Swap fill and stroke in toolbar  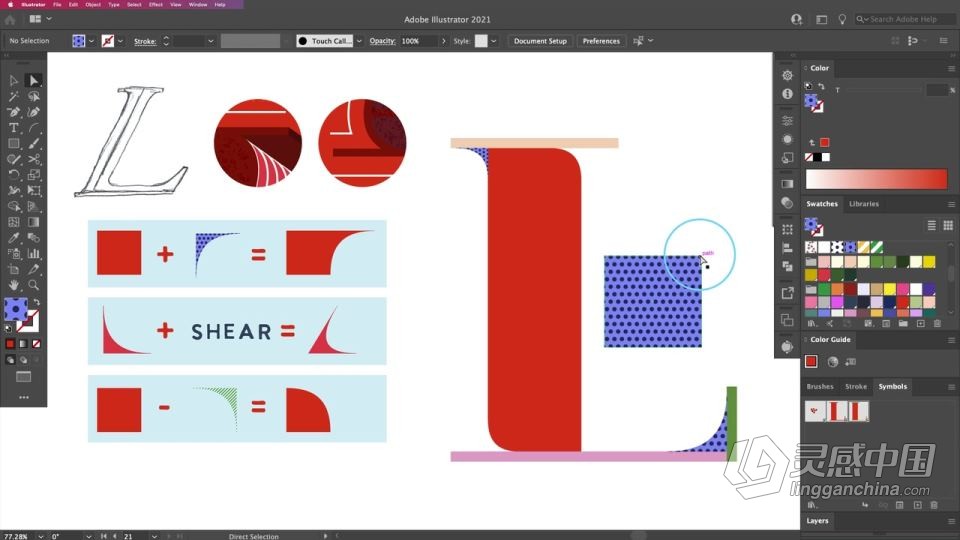point(37,302)
